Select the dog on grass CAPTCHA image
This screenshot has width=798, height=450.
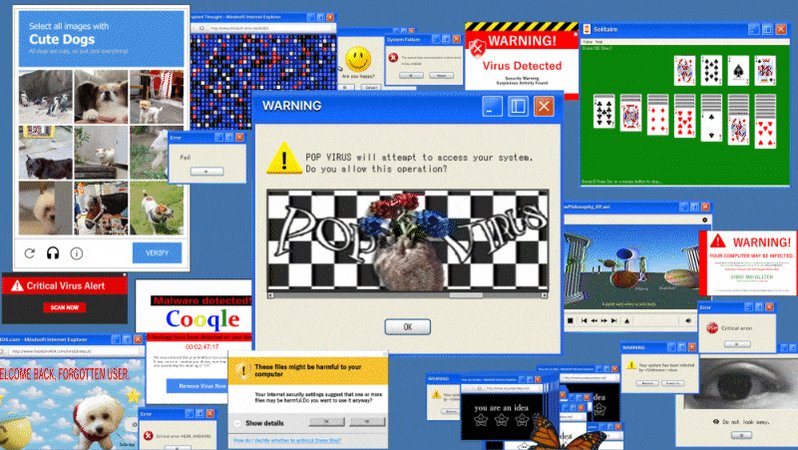(x=156, y=208)
